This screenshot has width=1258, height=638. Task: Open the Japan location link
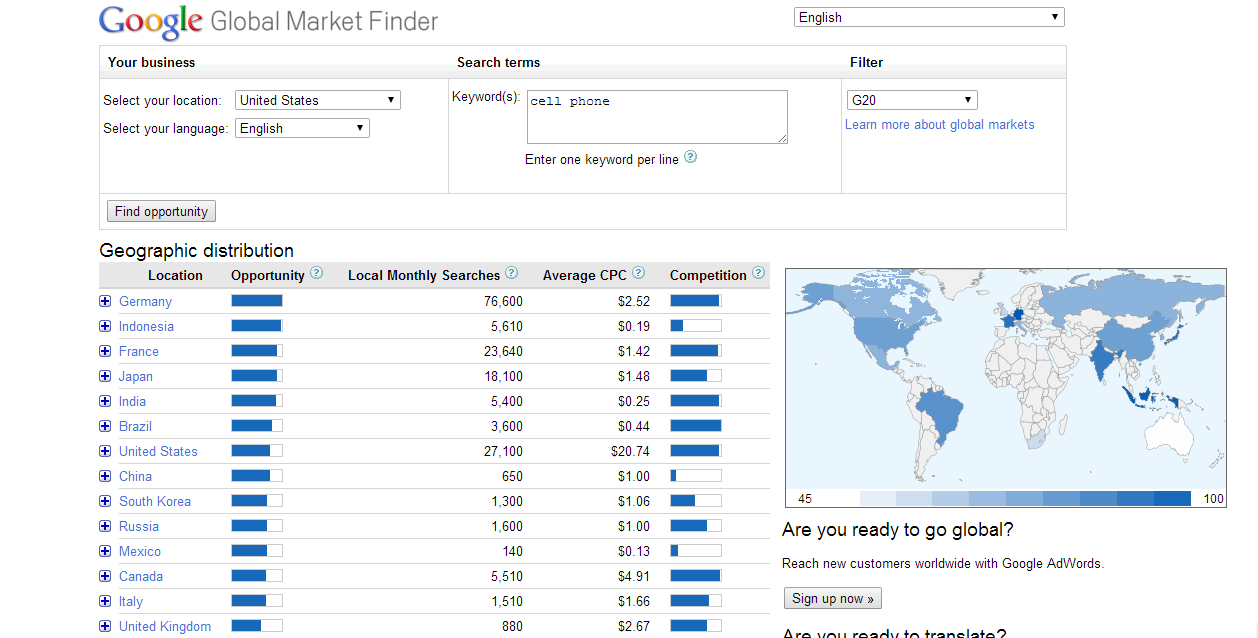[x=136, y=376]
